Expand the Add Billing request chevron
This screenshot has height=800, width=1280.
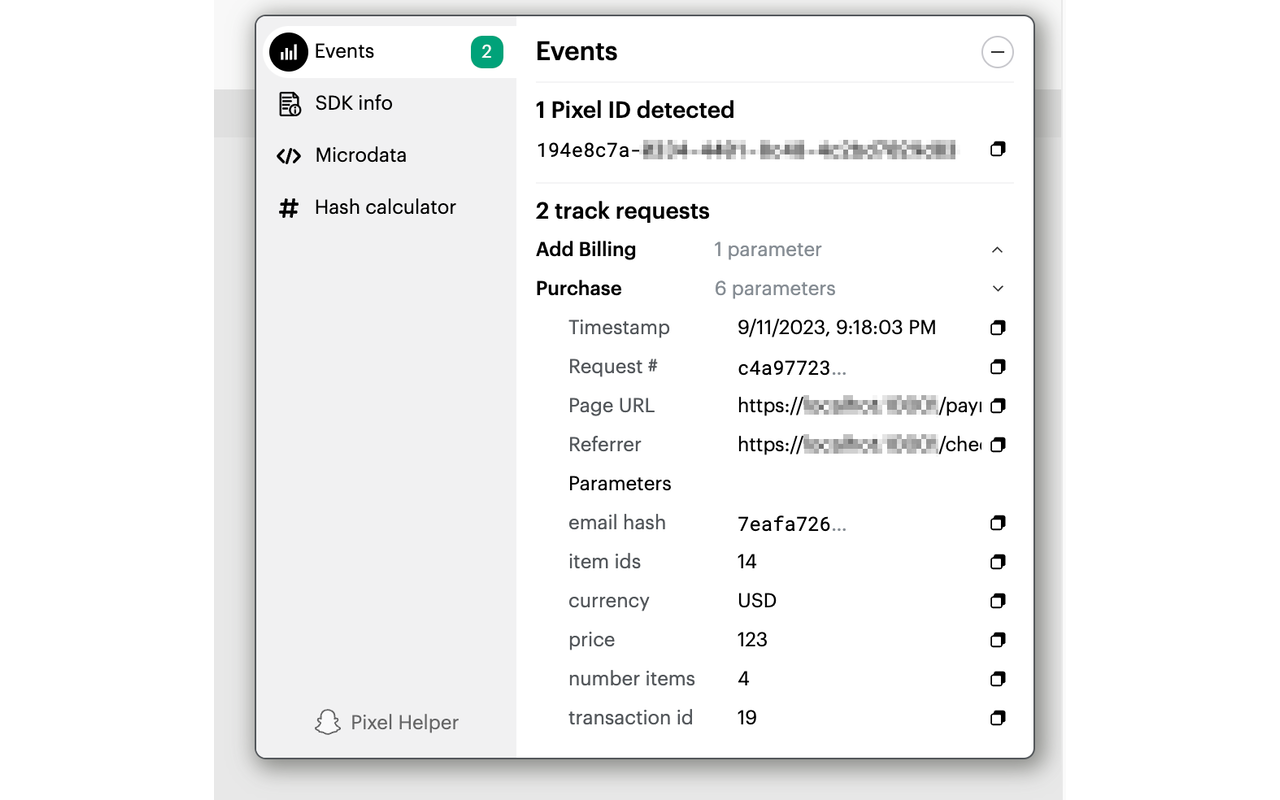pyautogui.click(x=997, y=250)
